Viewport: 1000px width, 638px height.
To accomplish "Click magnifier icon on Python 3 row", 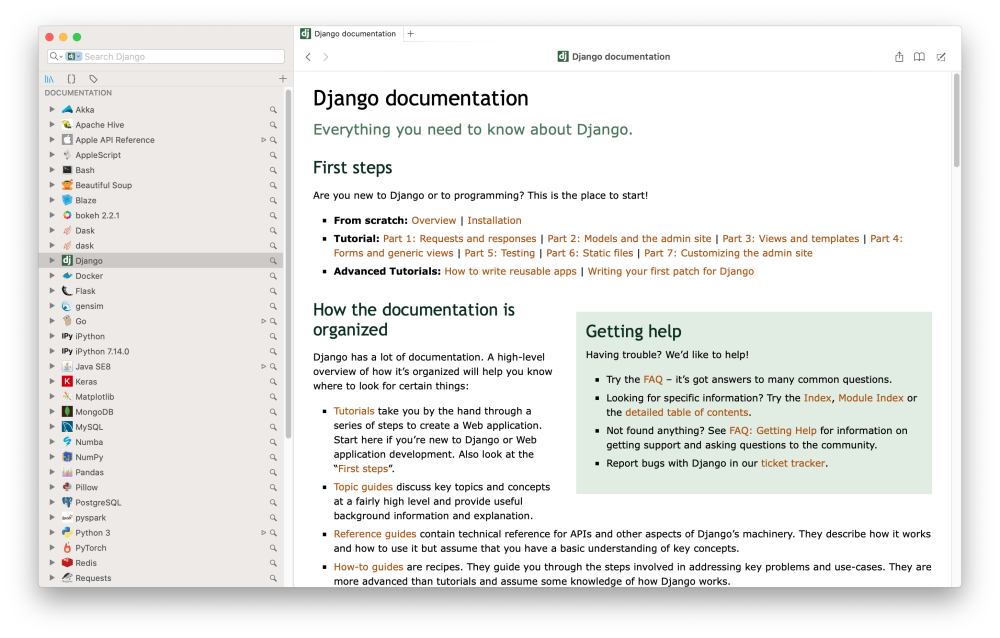I will 273,533.
